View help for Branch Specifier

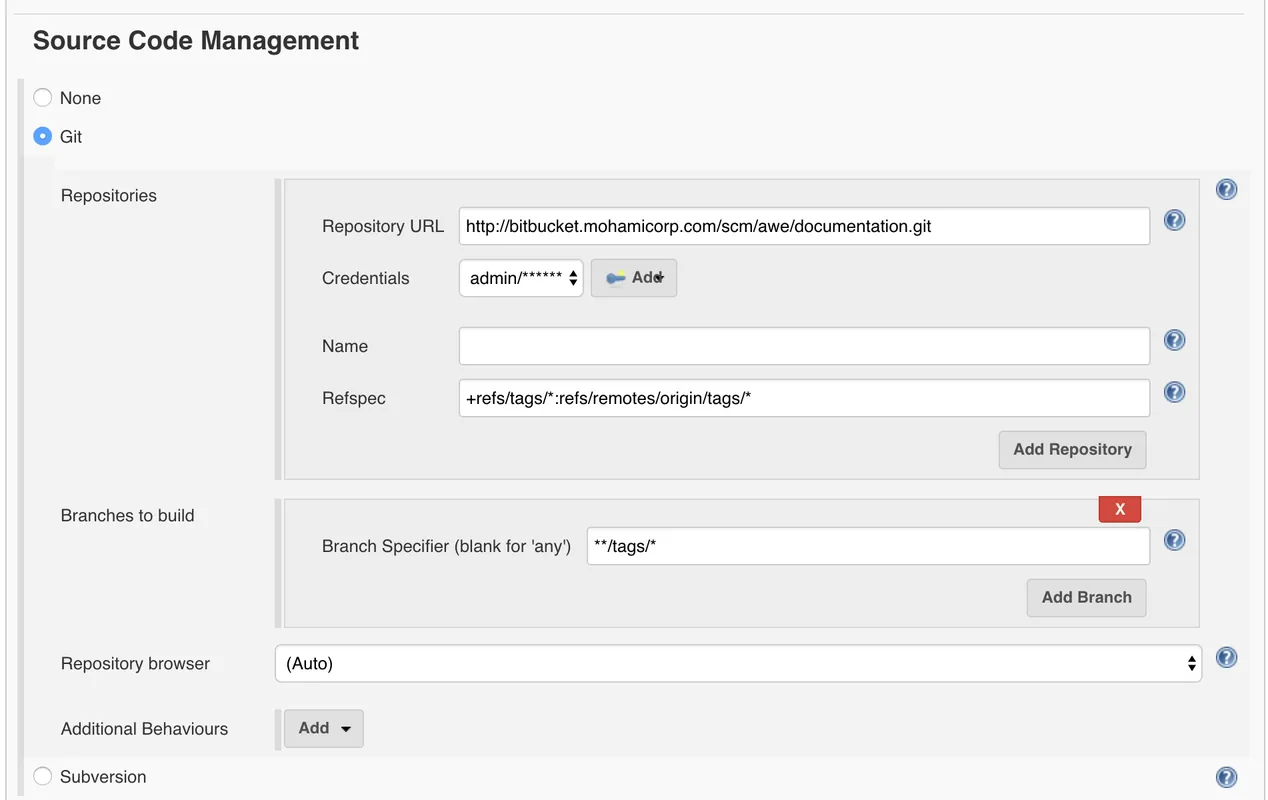(1175, 540)
